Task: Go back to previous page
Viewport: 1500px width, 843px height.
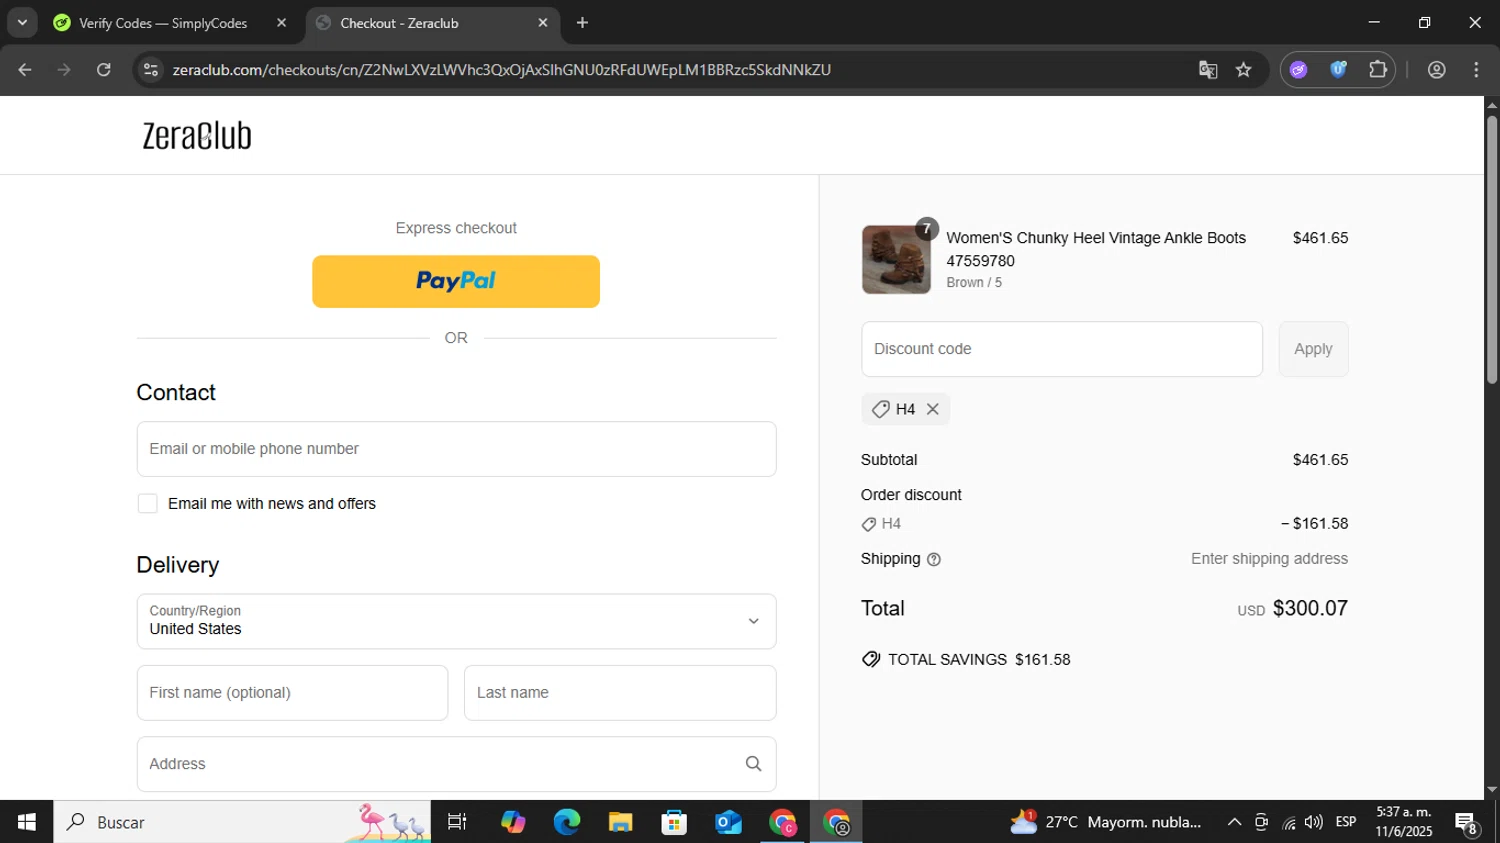Action: click(x=25, y=70)
